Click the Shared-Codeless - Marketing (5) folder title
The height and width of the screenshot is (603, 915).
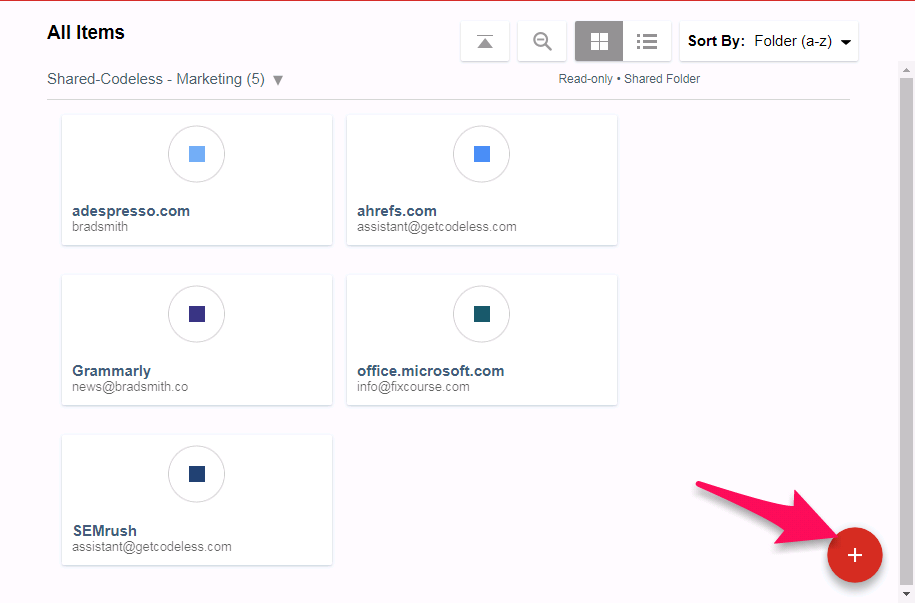point(156,79)
